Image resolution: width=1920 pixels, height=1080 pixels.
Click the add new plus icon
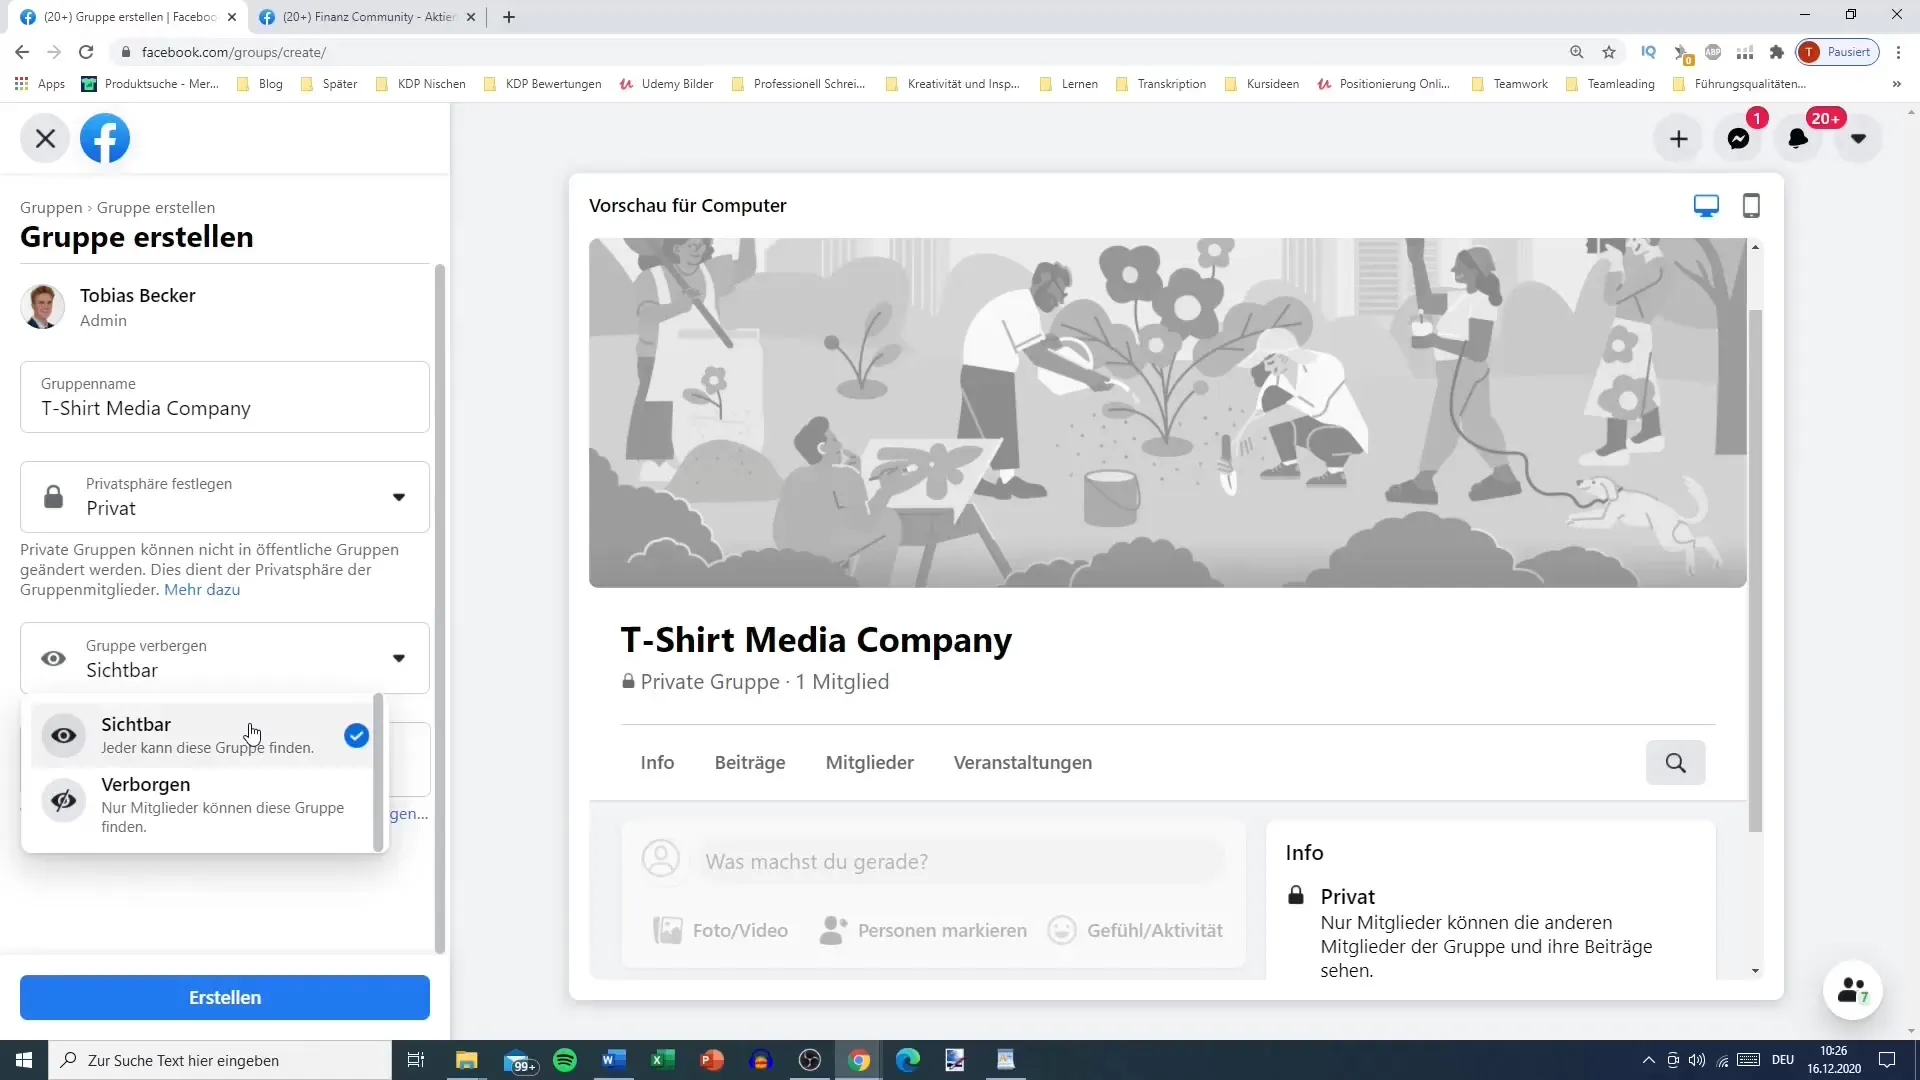(1677, 137)
